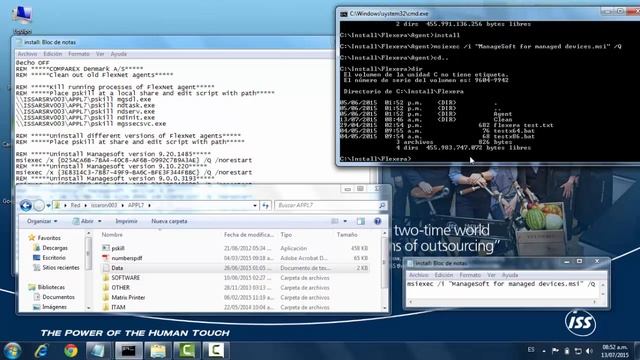Click APPL7 in the Explorer address path

point(136,205)
